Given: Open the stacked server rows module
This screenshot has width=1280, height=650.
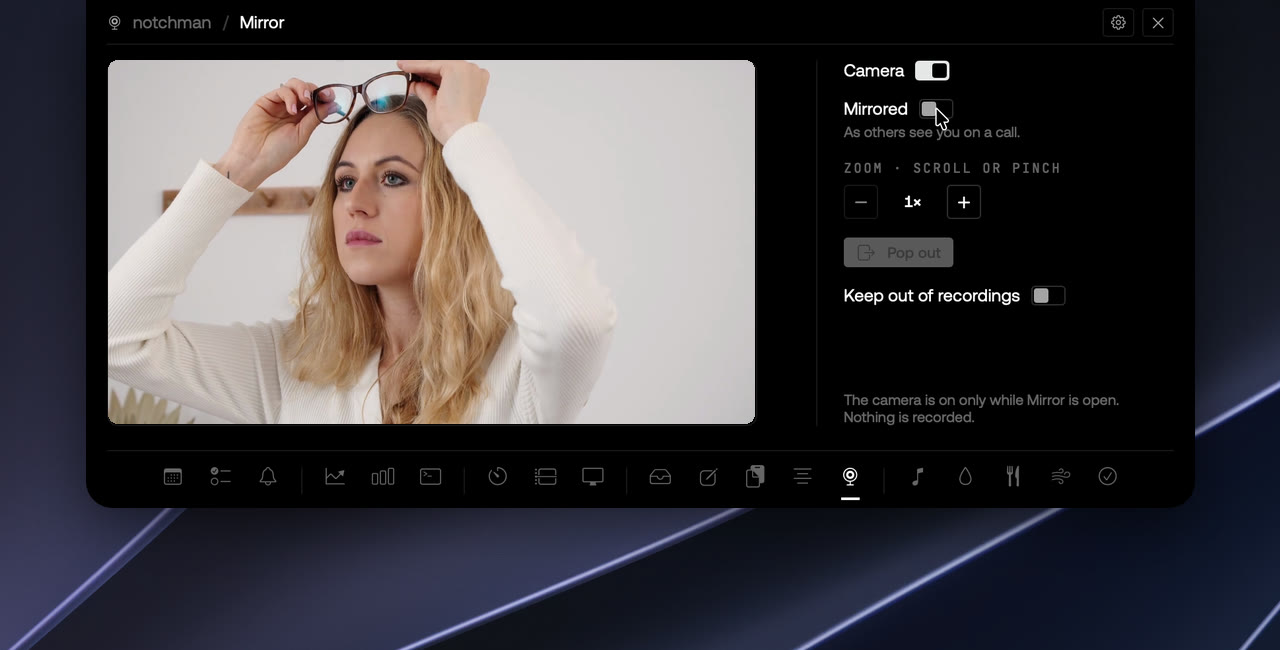Looking at the screenshot, I should (545, 477).
